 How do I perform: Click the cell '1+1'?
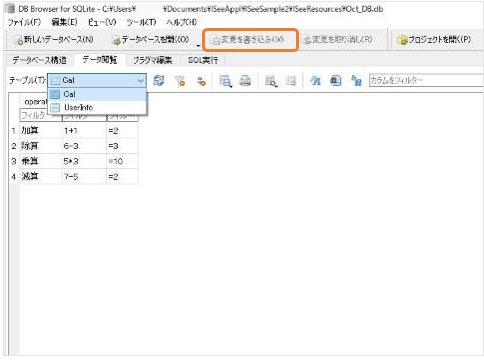click(x=84, y=131)
